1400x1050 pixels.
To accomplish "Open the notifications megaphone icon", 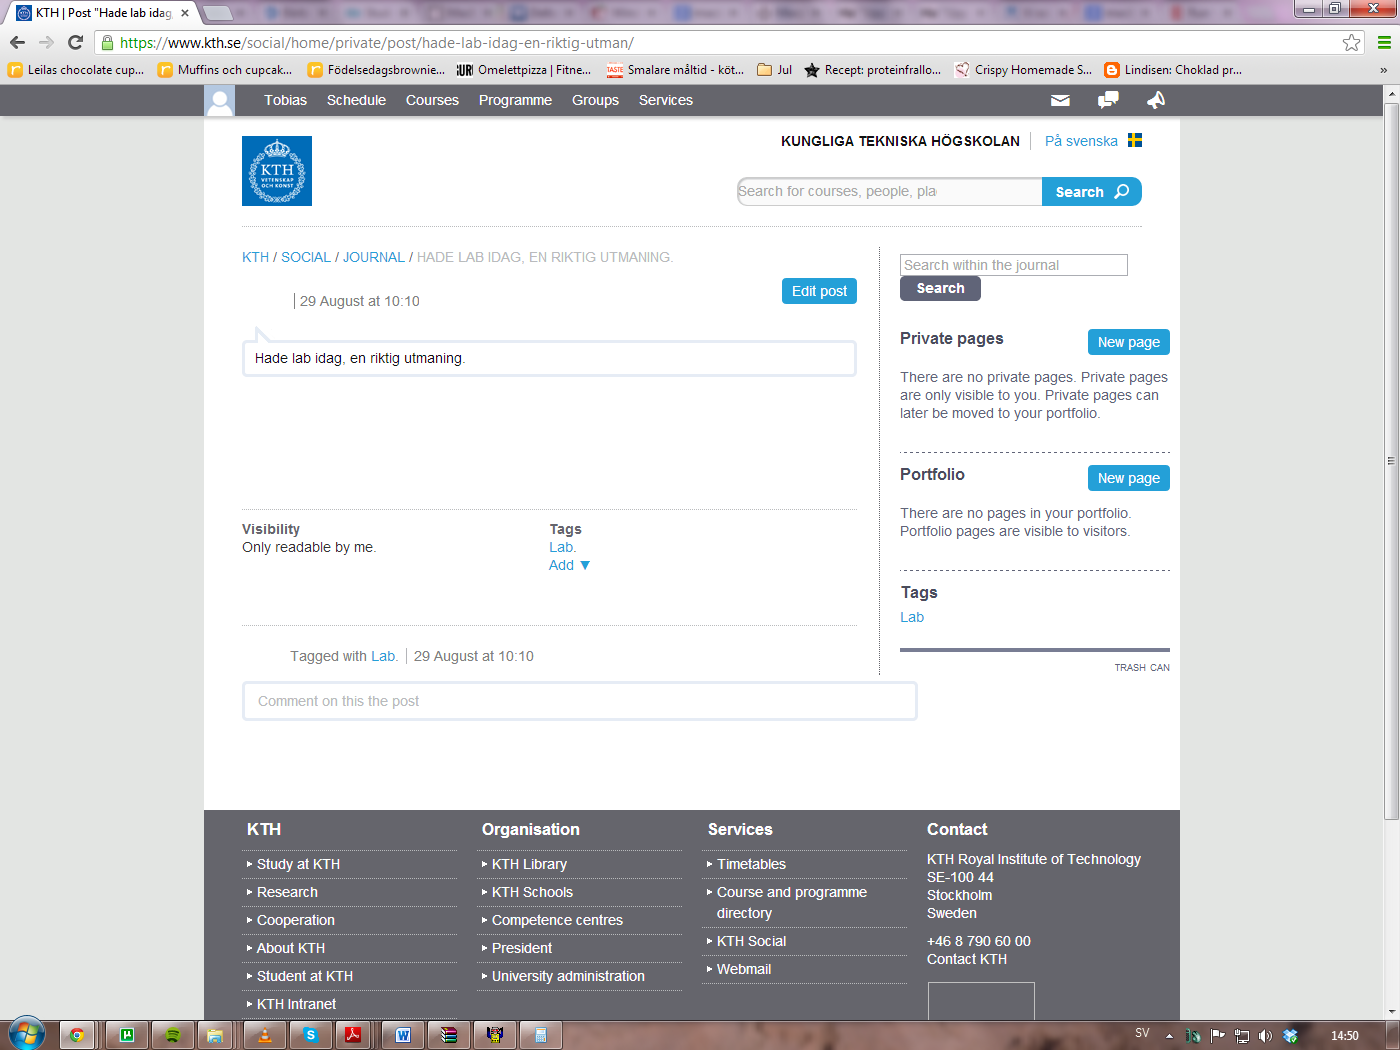I will click(1156, 100).
